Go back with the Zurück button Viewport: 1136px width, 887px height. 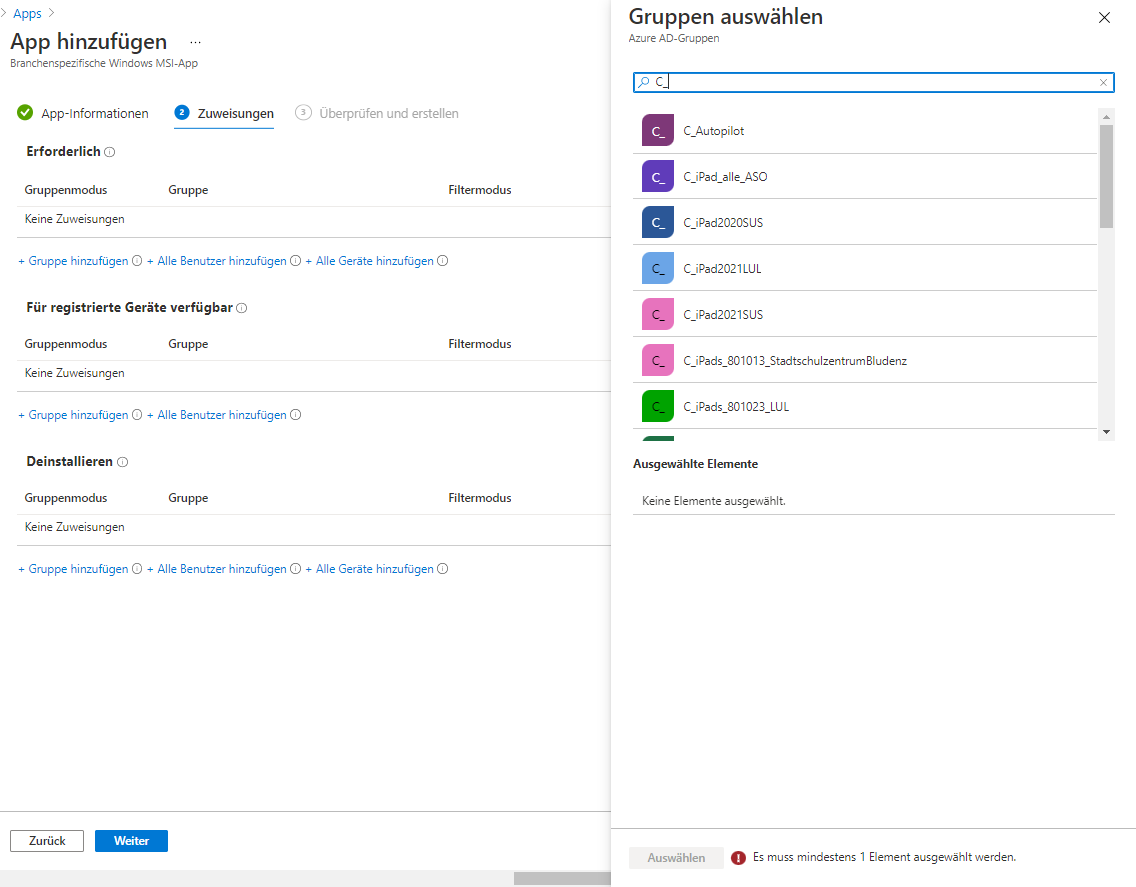tap(47, 841)
